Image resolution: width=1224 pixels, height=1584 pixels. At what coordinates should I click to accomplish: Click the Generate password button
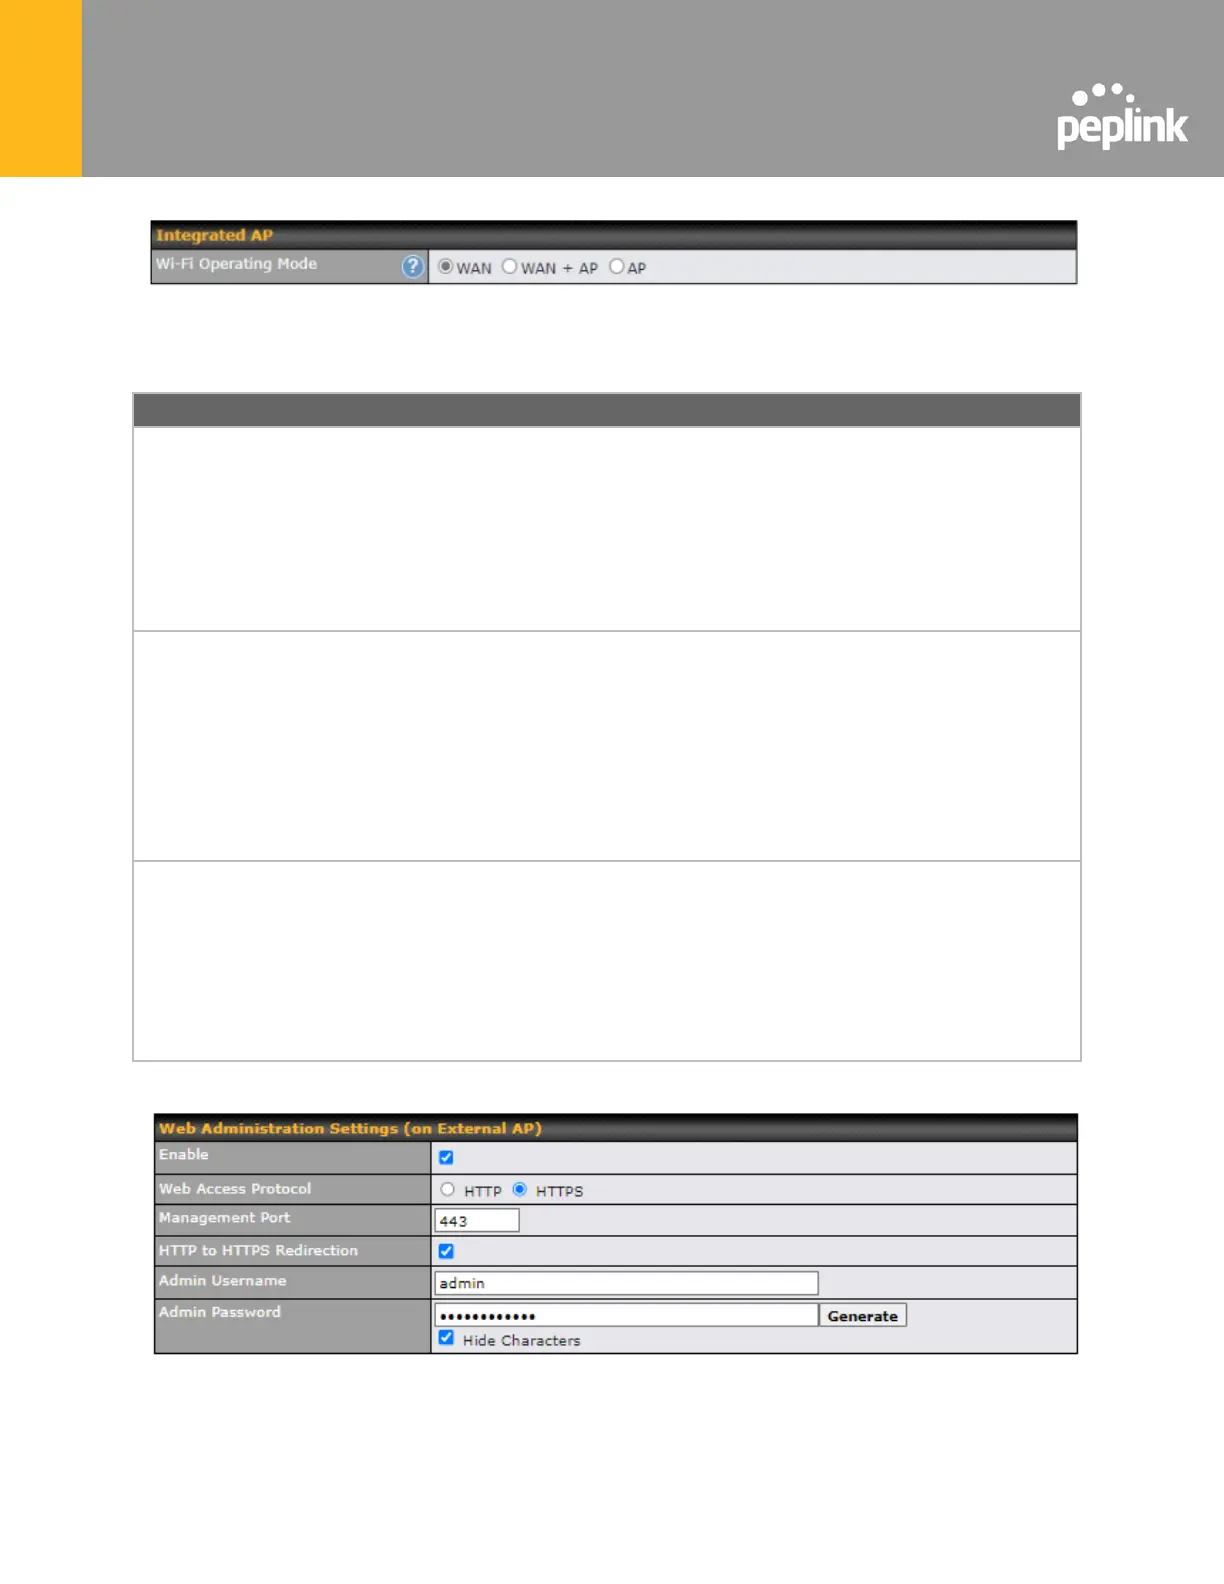coord(863,1315)
